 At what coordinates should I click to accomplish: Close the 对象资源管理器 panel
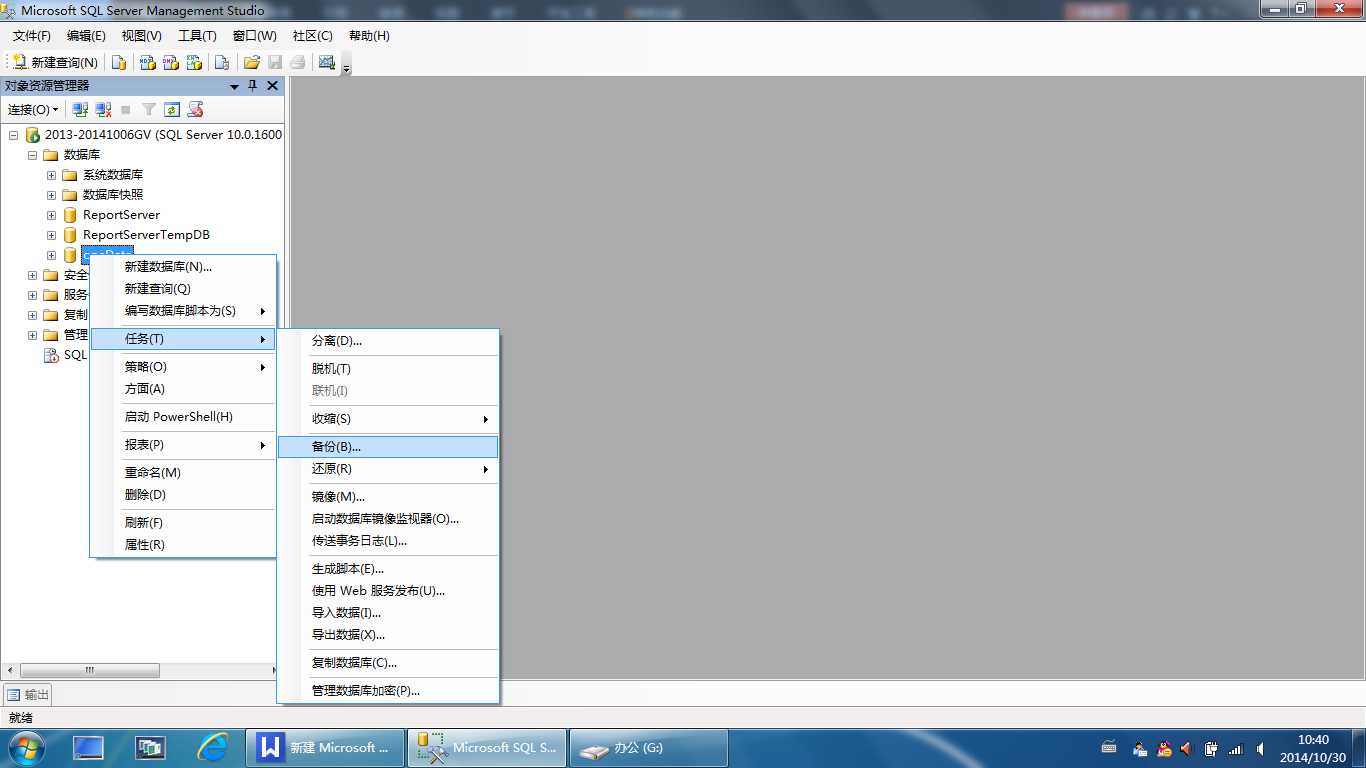pos(272,86)
